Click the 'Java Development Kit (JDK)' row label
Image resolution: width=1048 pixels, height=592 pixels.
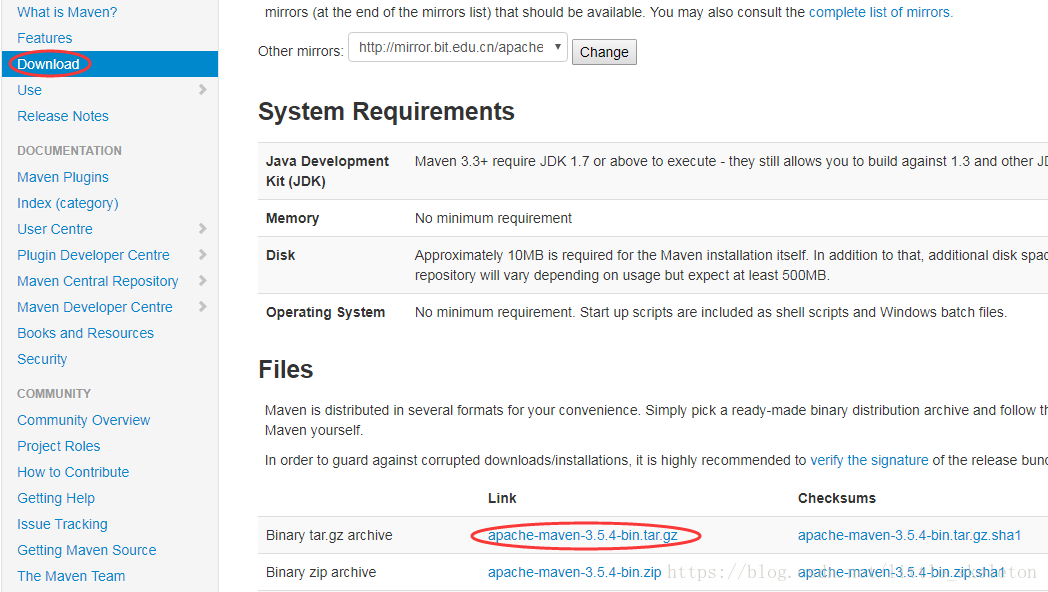pos(327,171)
